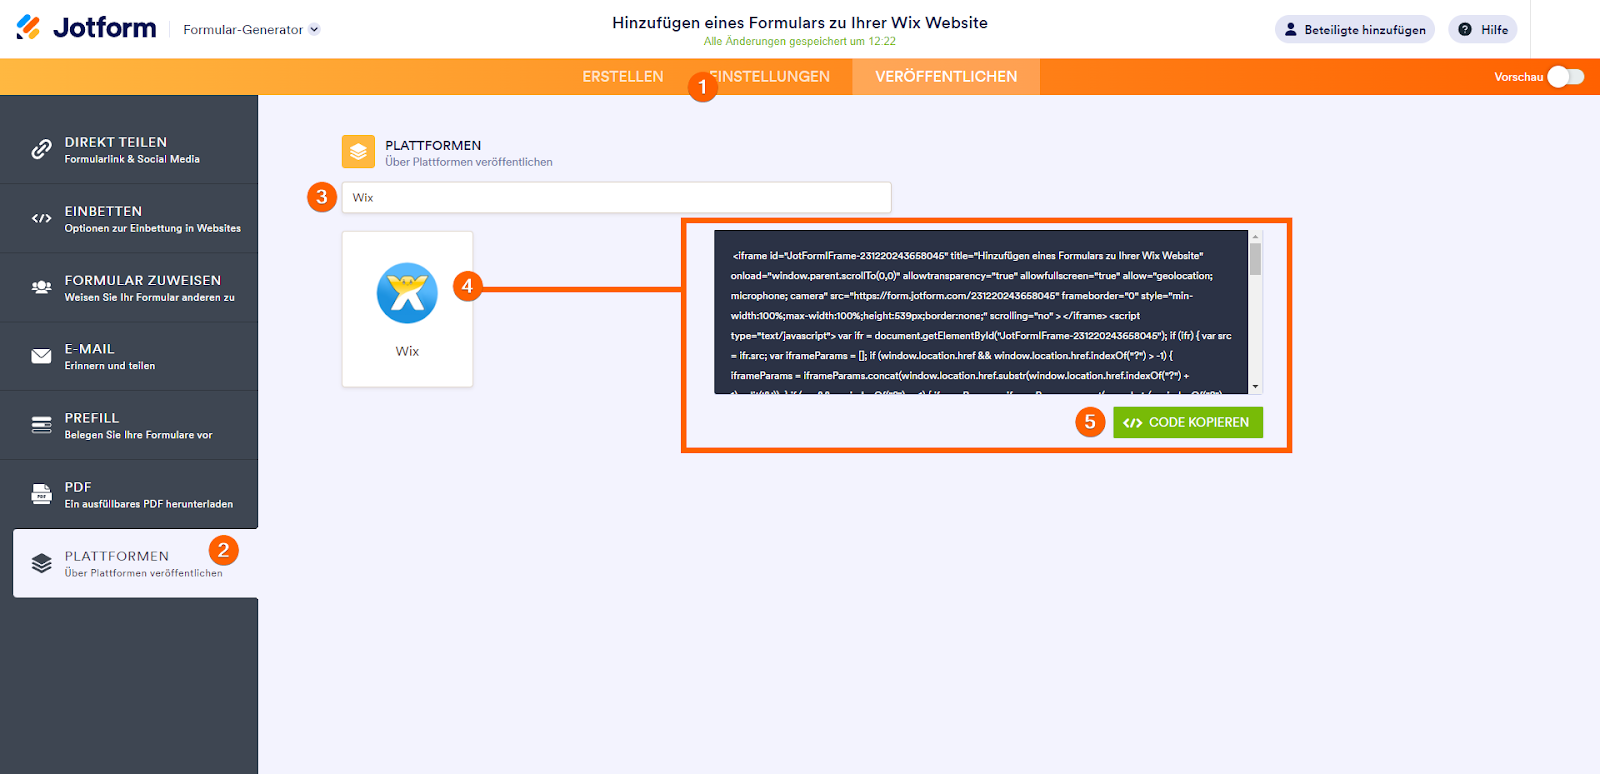The width and height of the screenshot is (1600, 774).
Task: Click the code box scroll-down arrow
Action: pos(1255,387)
